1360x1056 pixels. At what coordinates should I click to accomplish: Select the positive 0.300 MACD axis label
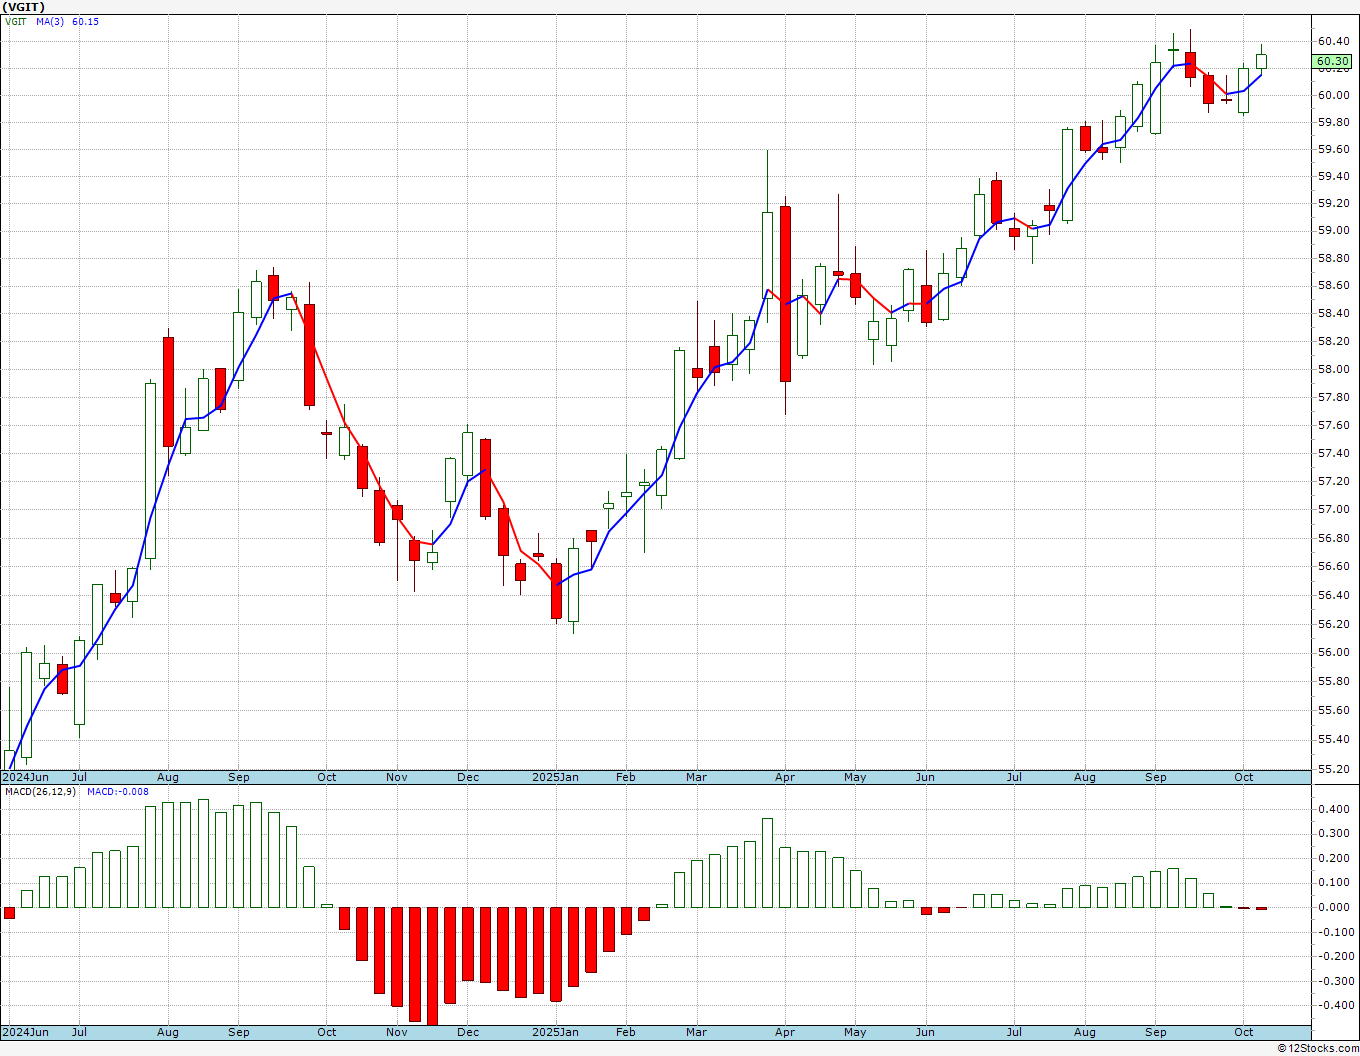(1333, 834)
